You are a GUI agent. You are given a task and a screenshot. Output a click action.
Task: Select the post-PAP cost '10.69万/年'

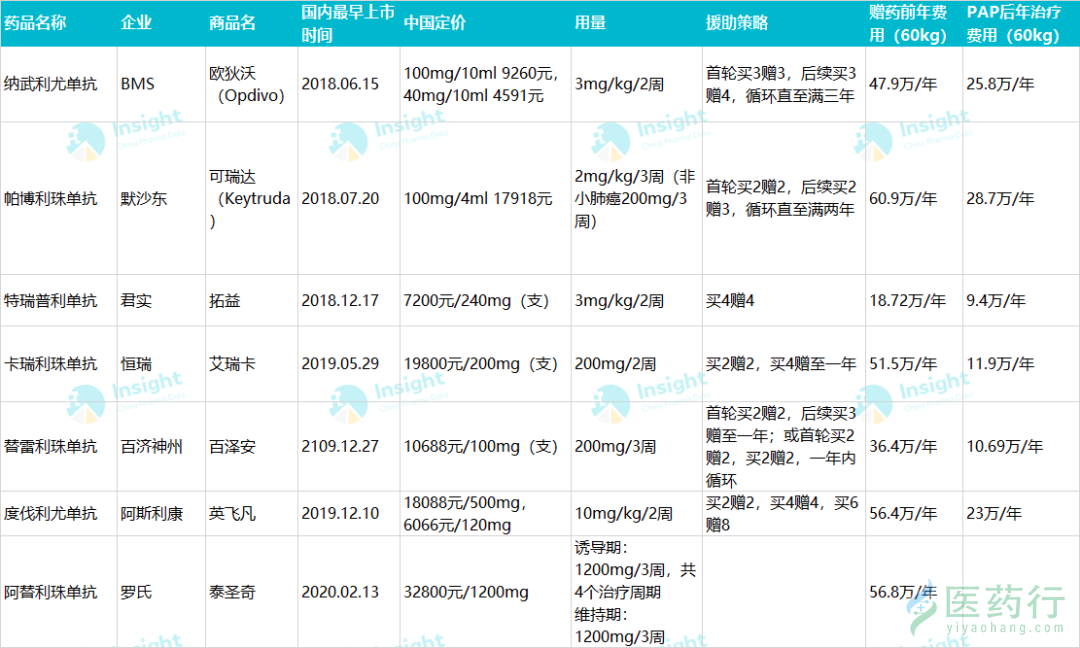(x=1004, y=447)
